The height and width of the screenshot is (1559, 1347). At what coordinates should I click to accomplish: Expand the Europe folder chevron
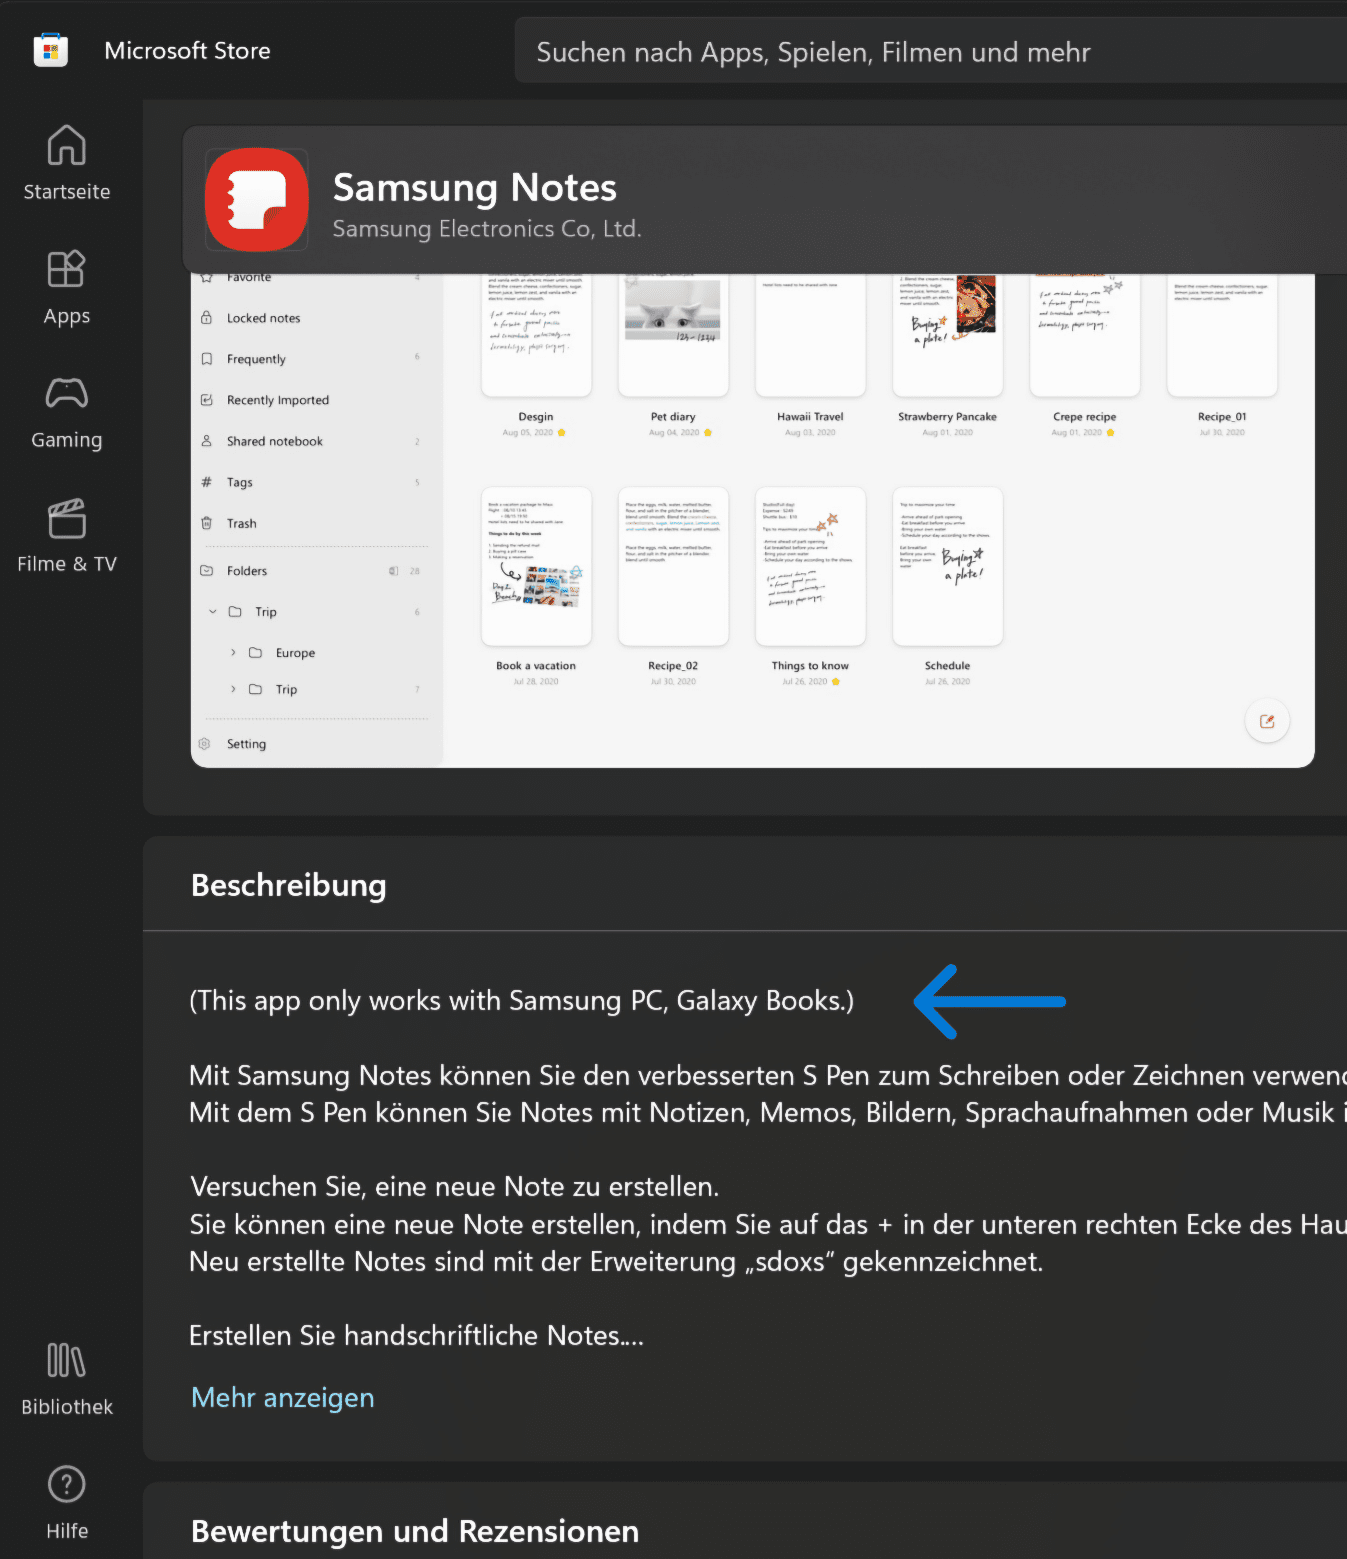(x=233, y=652)
